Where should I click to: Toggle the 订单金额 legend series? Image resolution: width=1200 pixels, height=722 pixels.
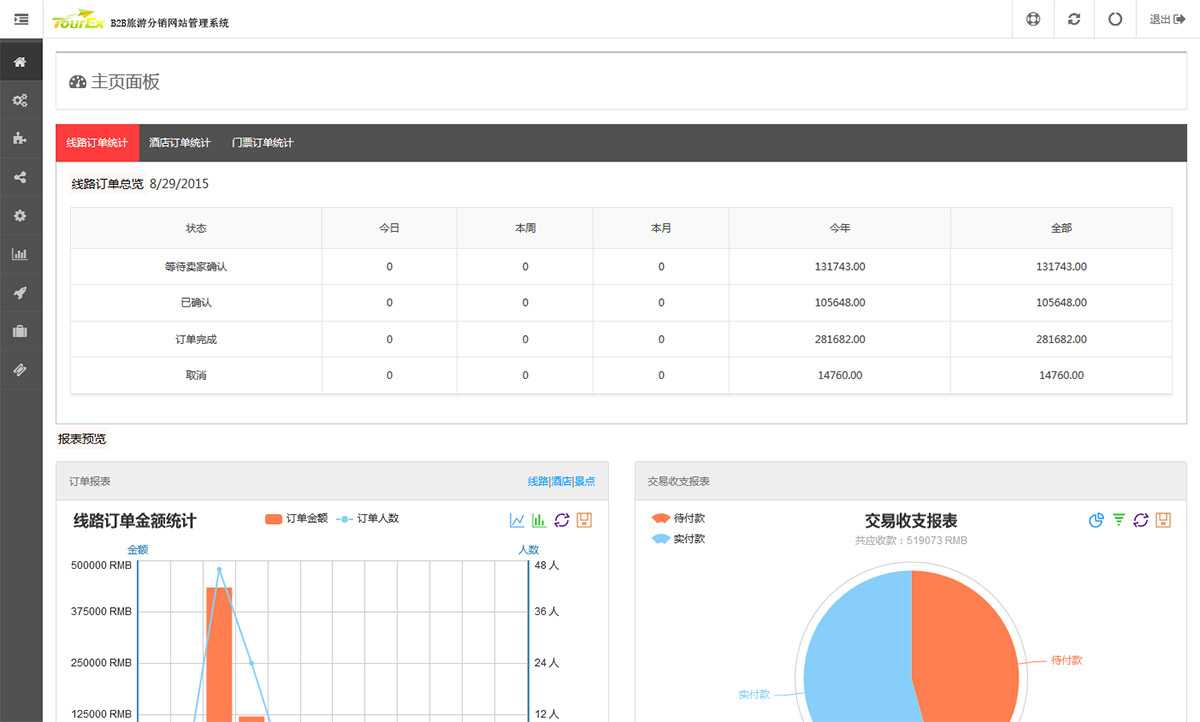(x=296, y=518)
